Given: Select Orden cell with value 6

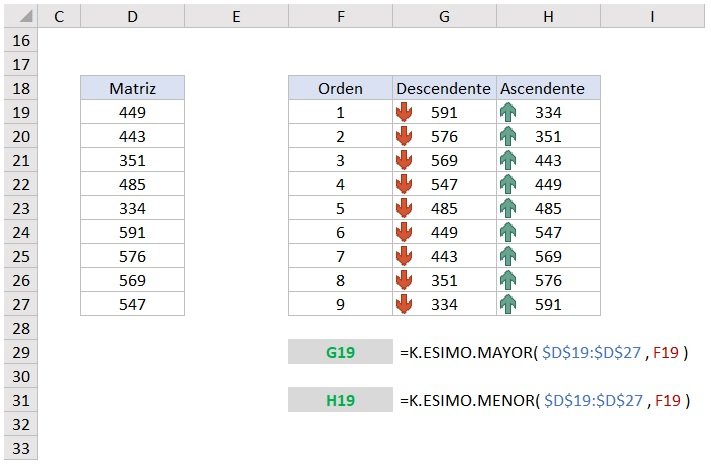Looking at the screenshot, I should 341,232.
